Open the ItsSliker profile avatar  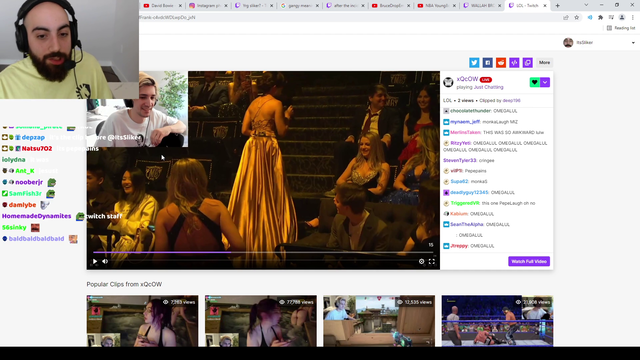pyautogui.click(x=568, y=42)
